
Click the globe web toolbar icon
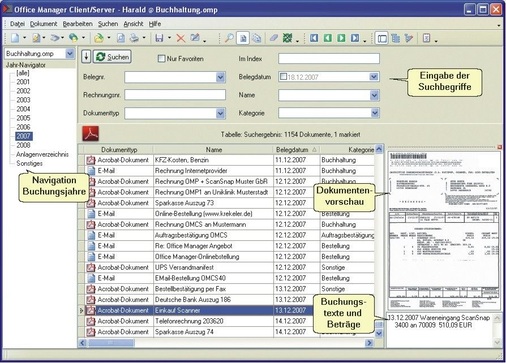click(x=73, y=38)
